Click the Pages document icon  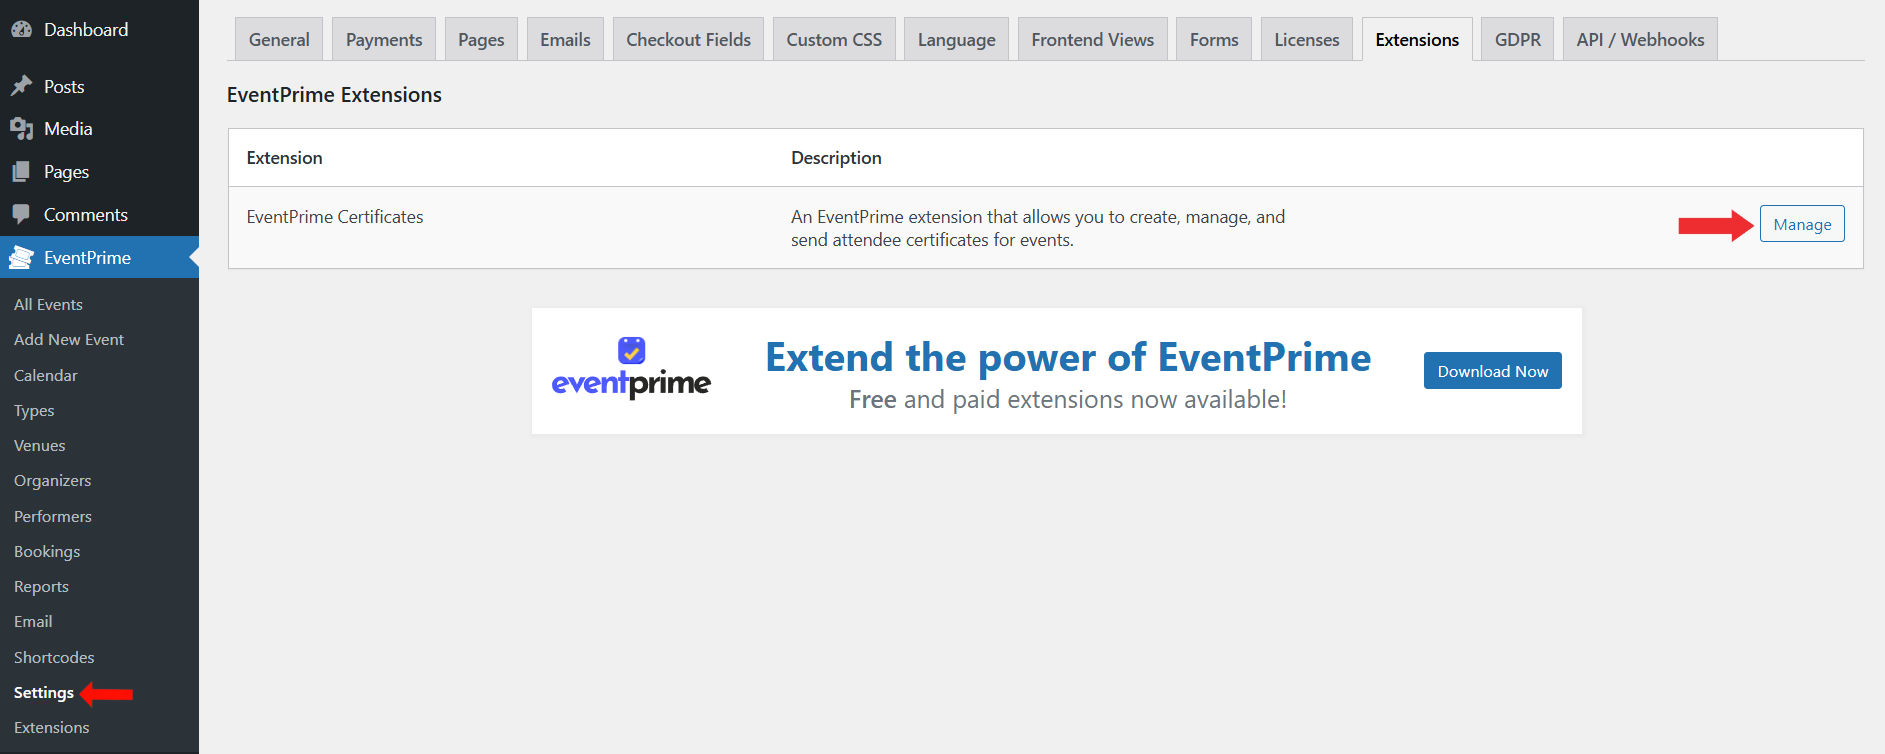(21, 172)
